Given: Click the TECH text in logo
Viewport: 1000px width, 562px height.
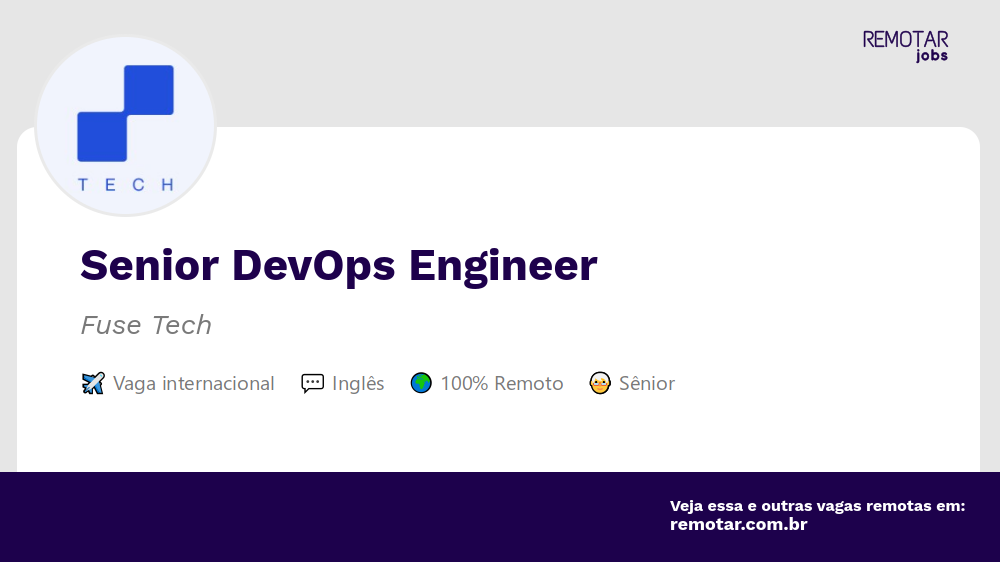Looking at the screenshot, I should coord(126,185).
